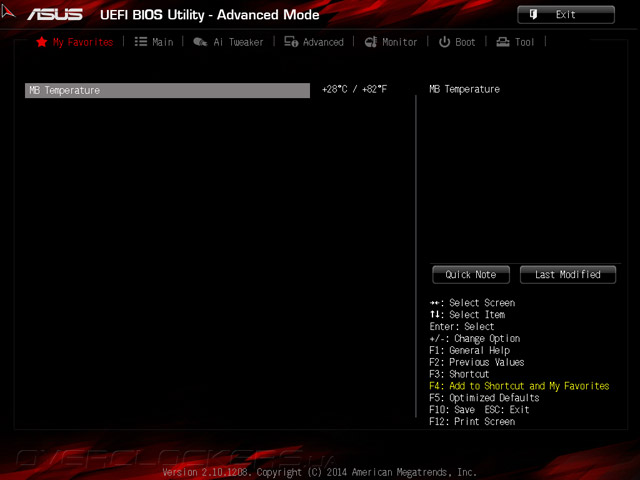Screen dimensions: 640x480
Task: Click the Exit button
Action: 566,15
